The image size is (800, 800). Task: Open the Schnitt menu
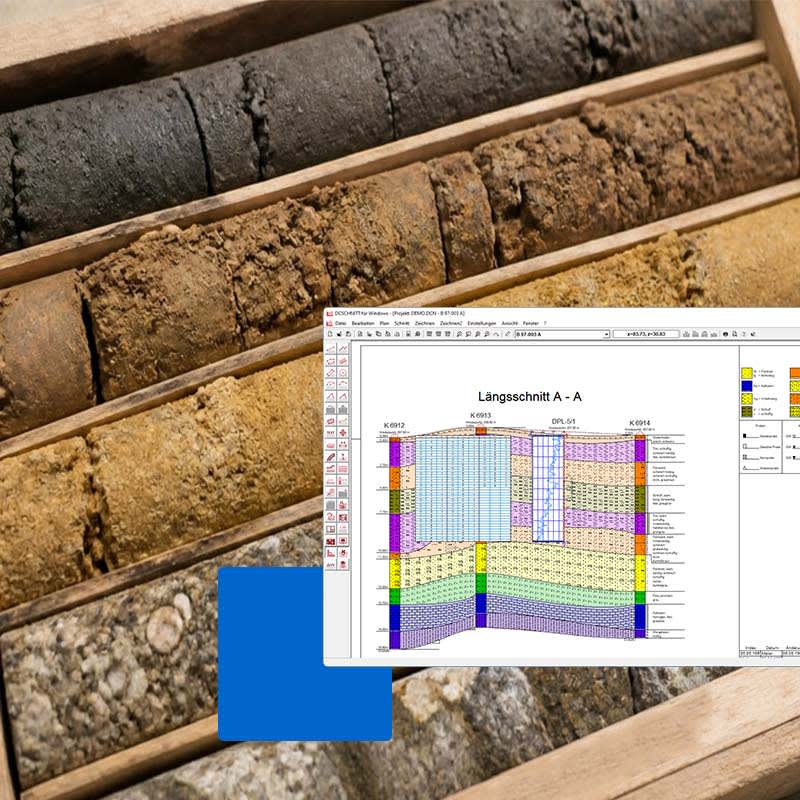(x=402, y=323)
